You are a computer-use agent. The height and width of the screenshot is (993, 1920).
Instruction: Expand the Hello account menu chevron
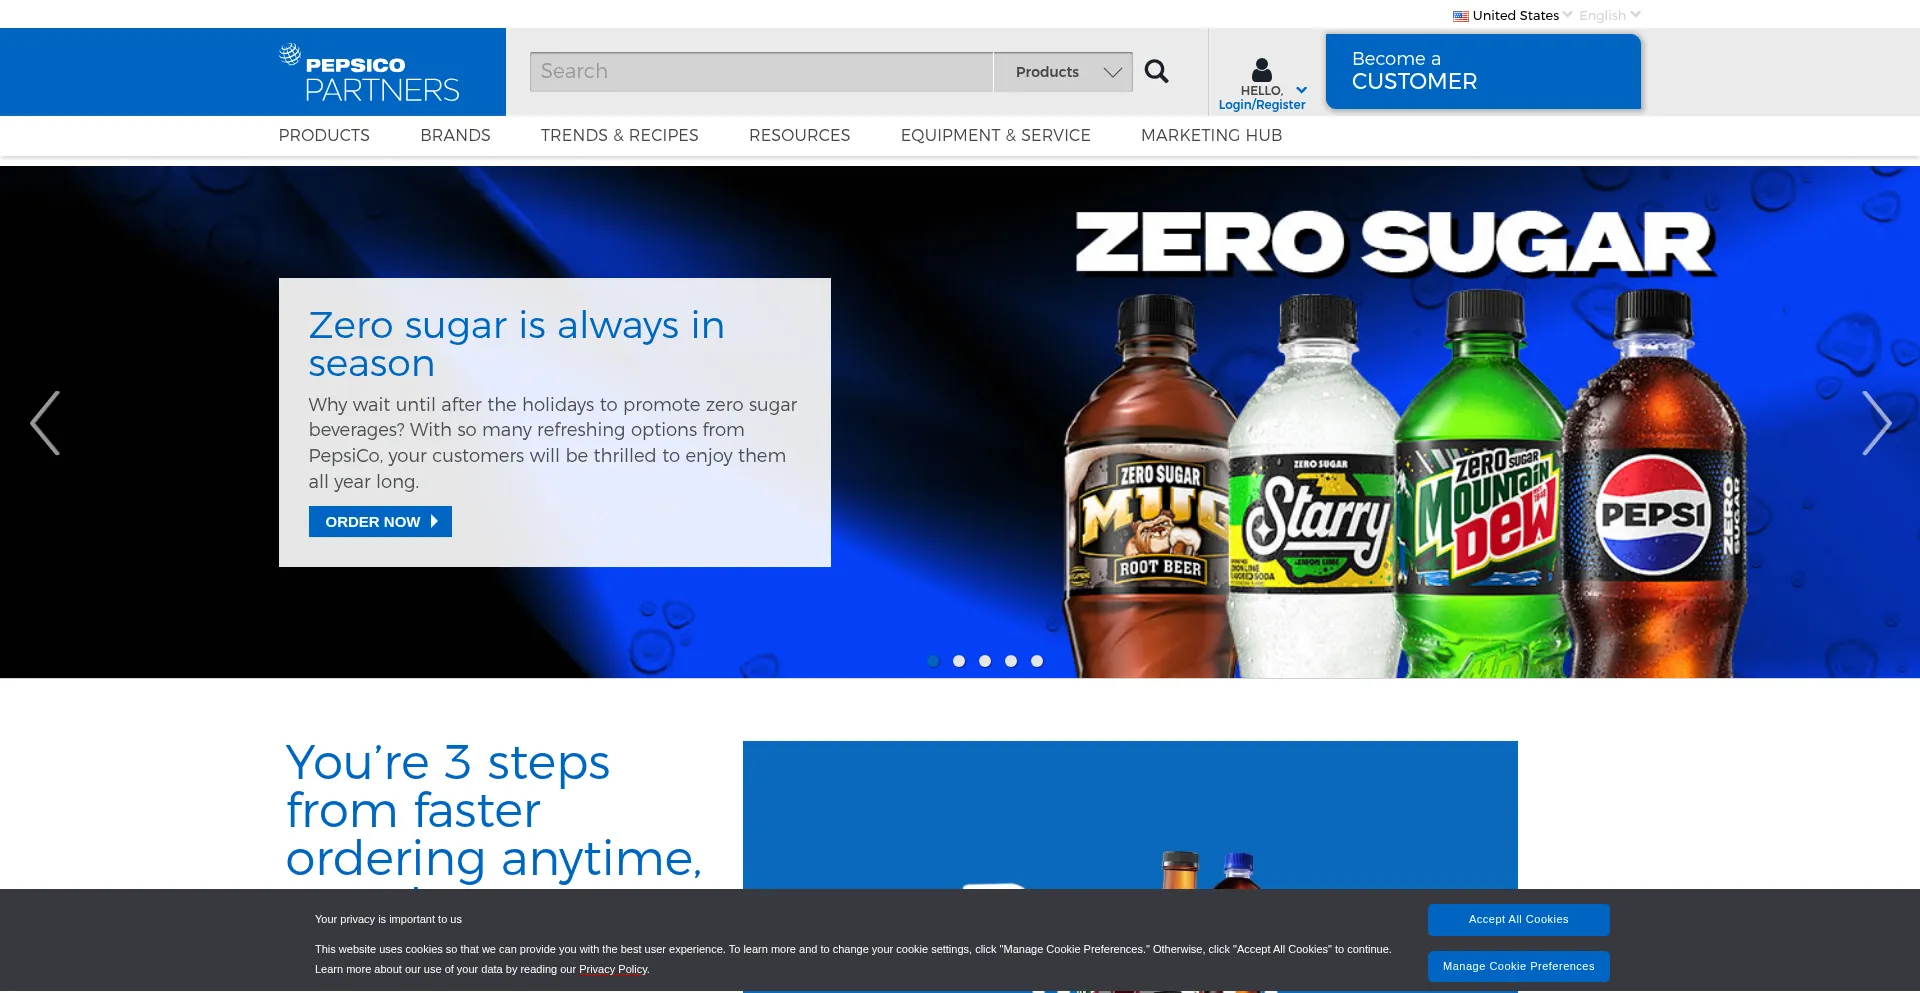click(x=1301, y=90)
